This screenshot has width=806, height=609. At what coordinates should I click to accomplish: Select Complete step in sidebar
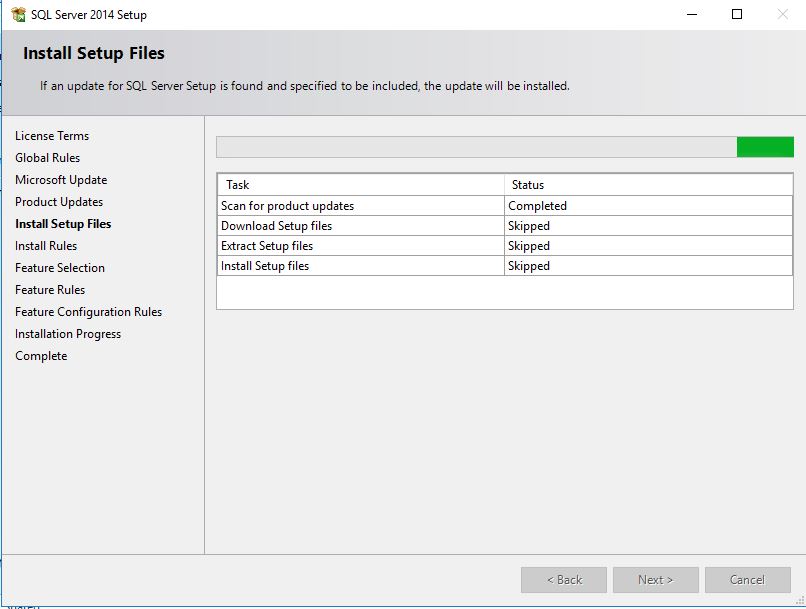point(41,356)
